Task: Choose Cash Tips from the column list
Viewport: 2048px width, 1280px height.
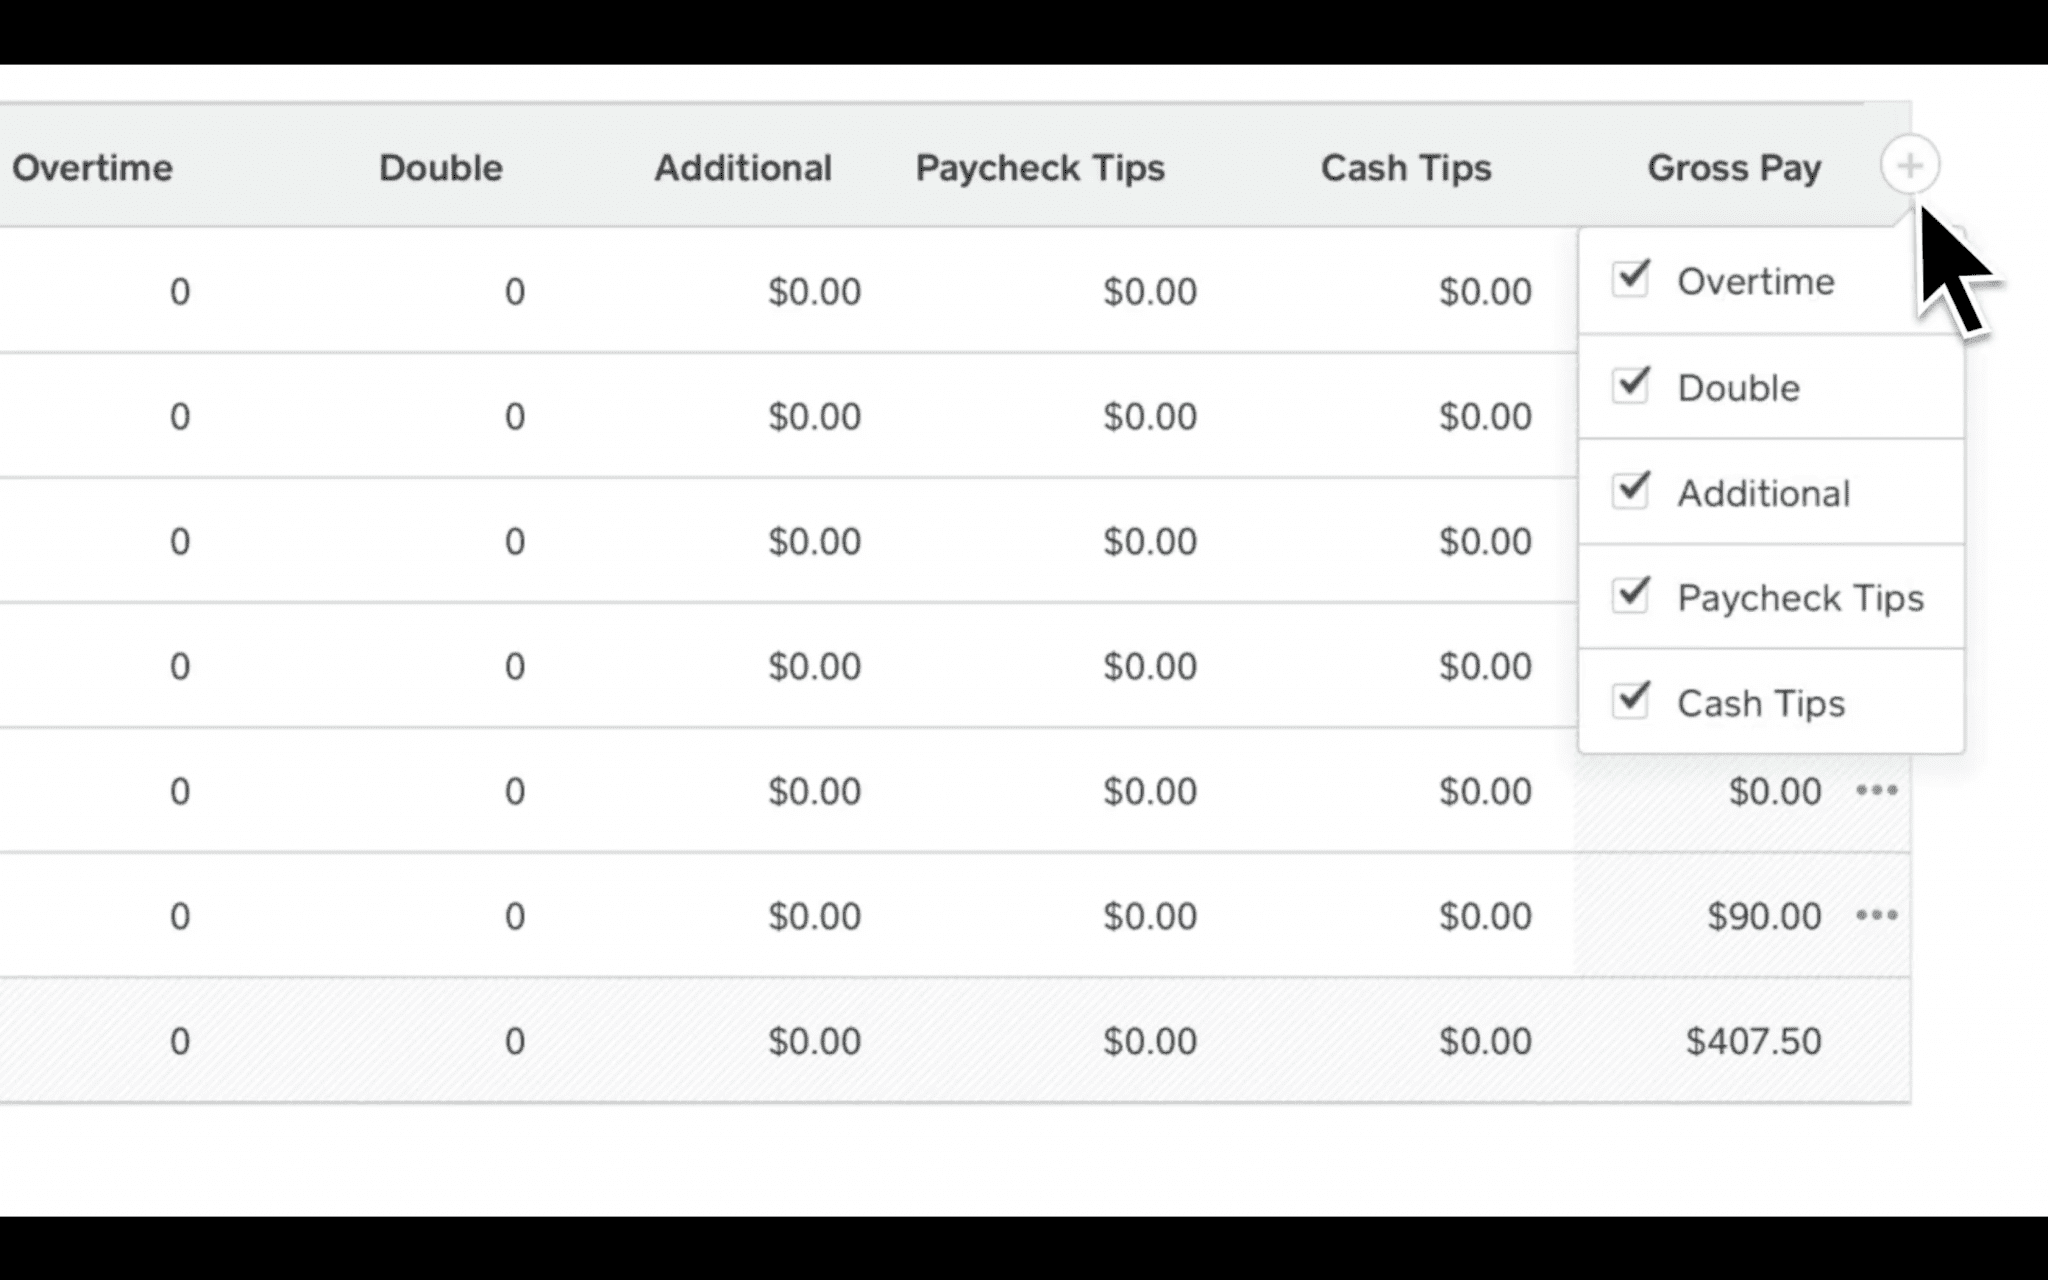Action: (x=1760, y=703)
